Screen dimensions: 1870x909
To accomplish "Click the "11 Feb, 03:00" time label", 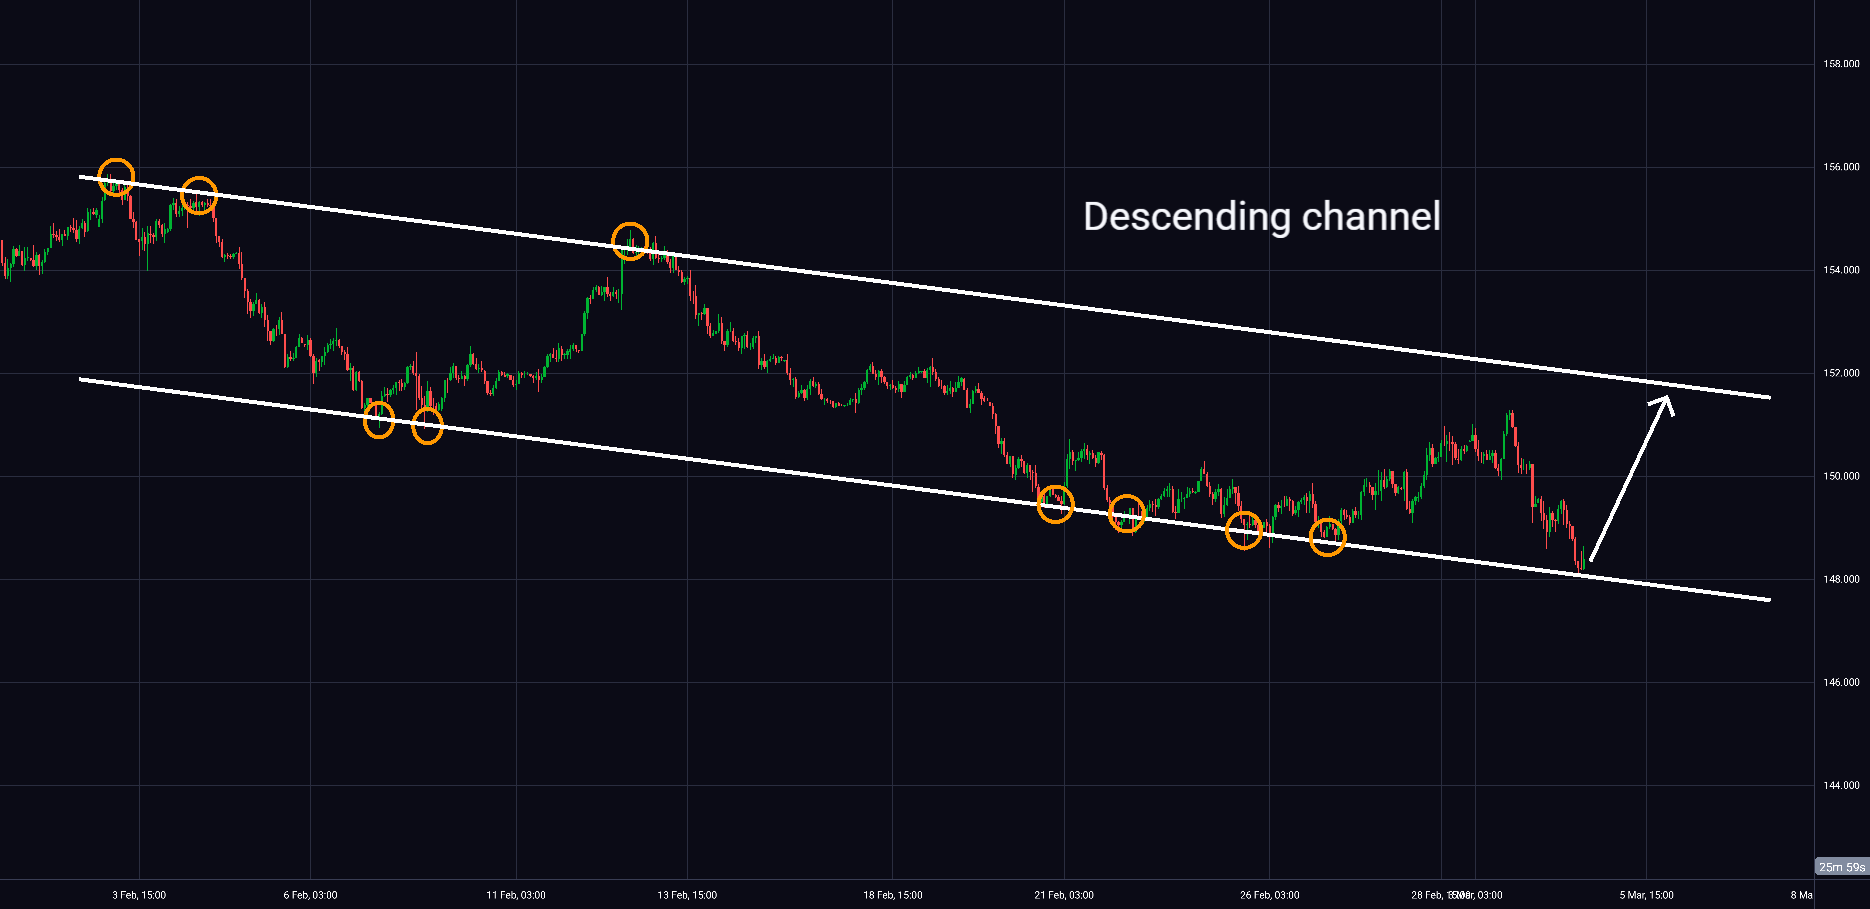I will tap(516, 895).
